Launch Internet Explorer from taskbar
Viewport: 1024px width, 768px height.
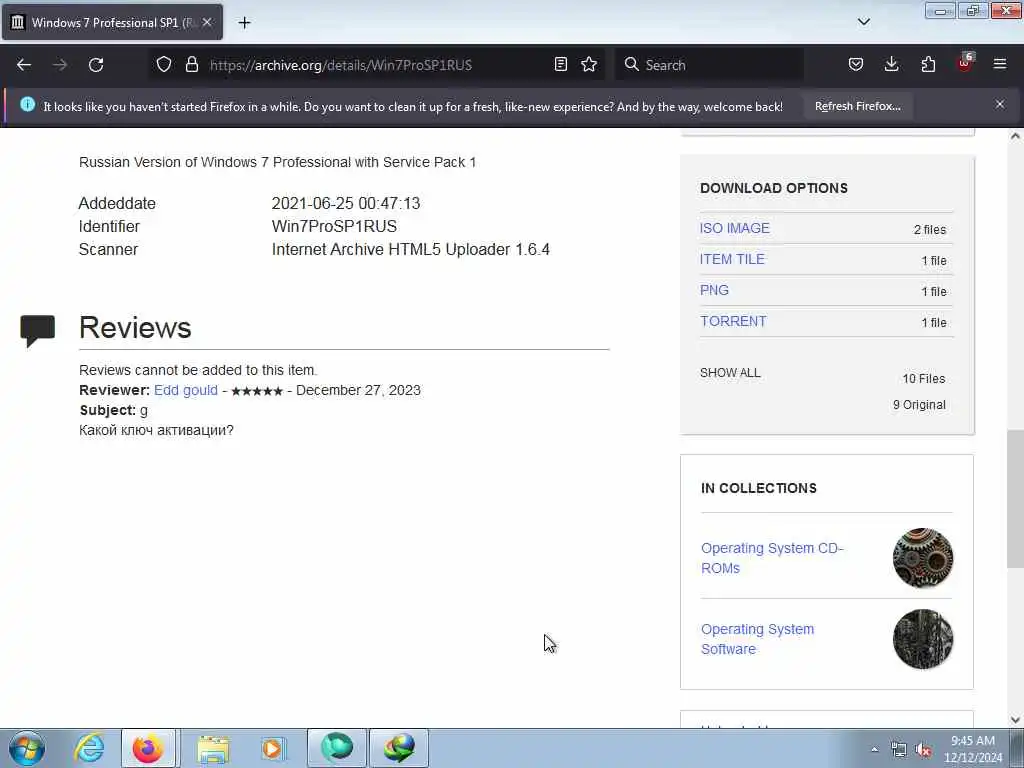89,748
